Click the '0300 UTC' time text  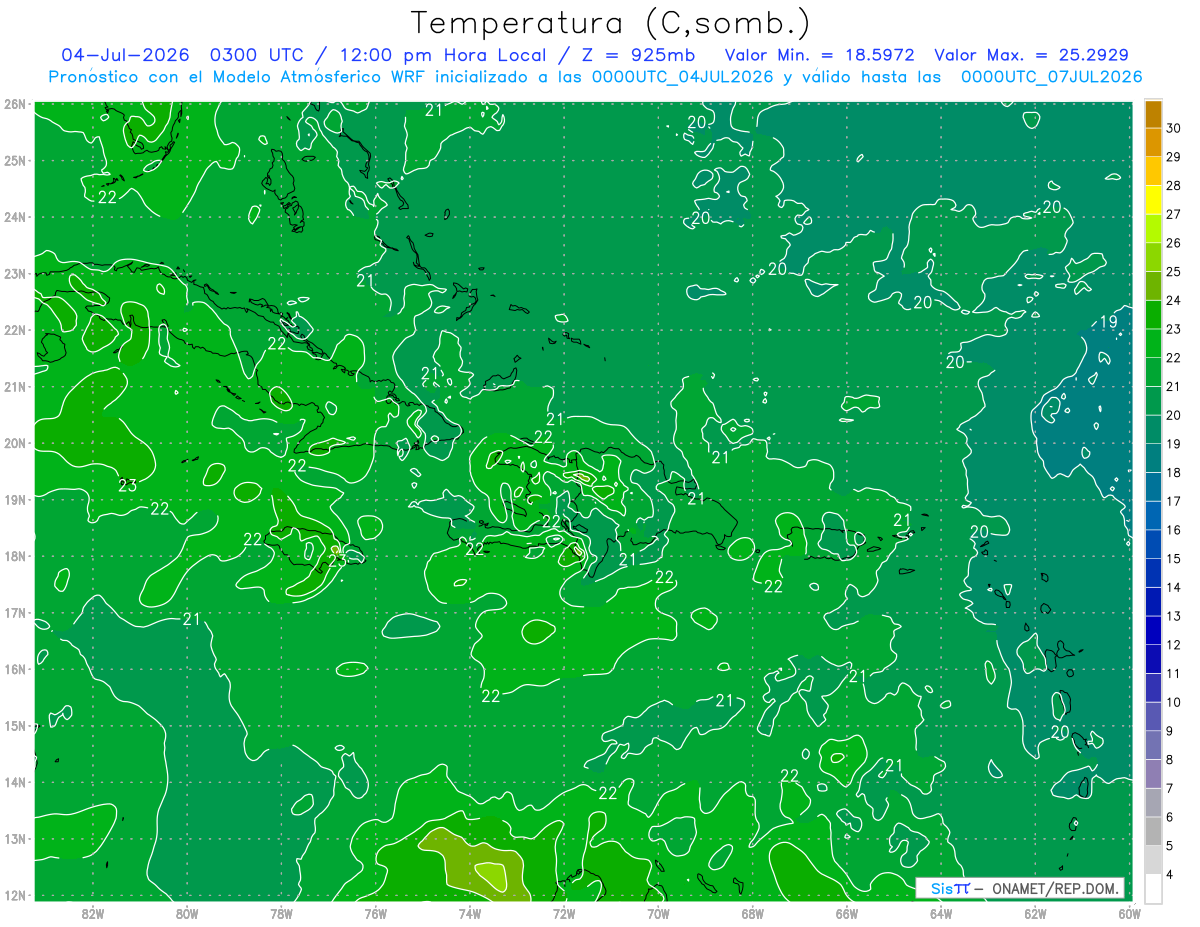pyautogui.click(x=259, y=55)
